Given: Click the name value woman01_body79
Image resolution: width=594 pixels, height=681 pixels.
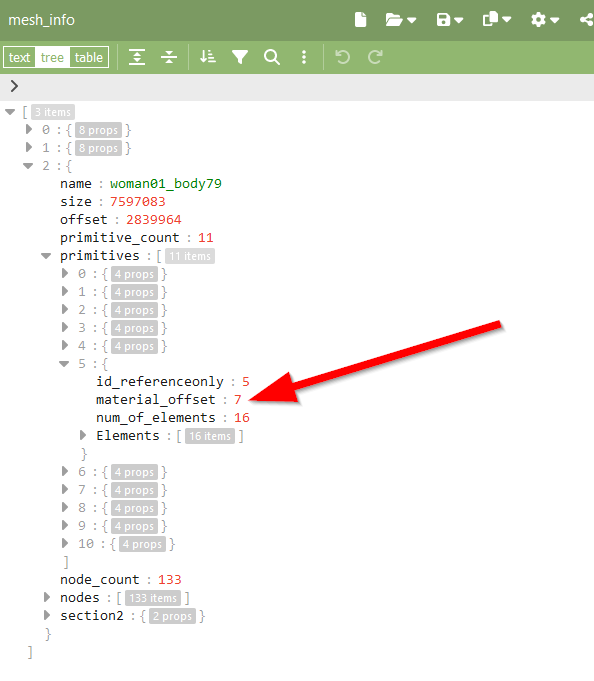Looking at the screenshot, I should 165,184.
